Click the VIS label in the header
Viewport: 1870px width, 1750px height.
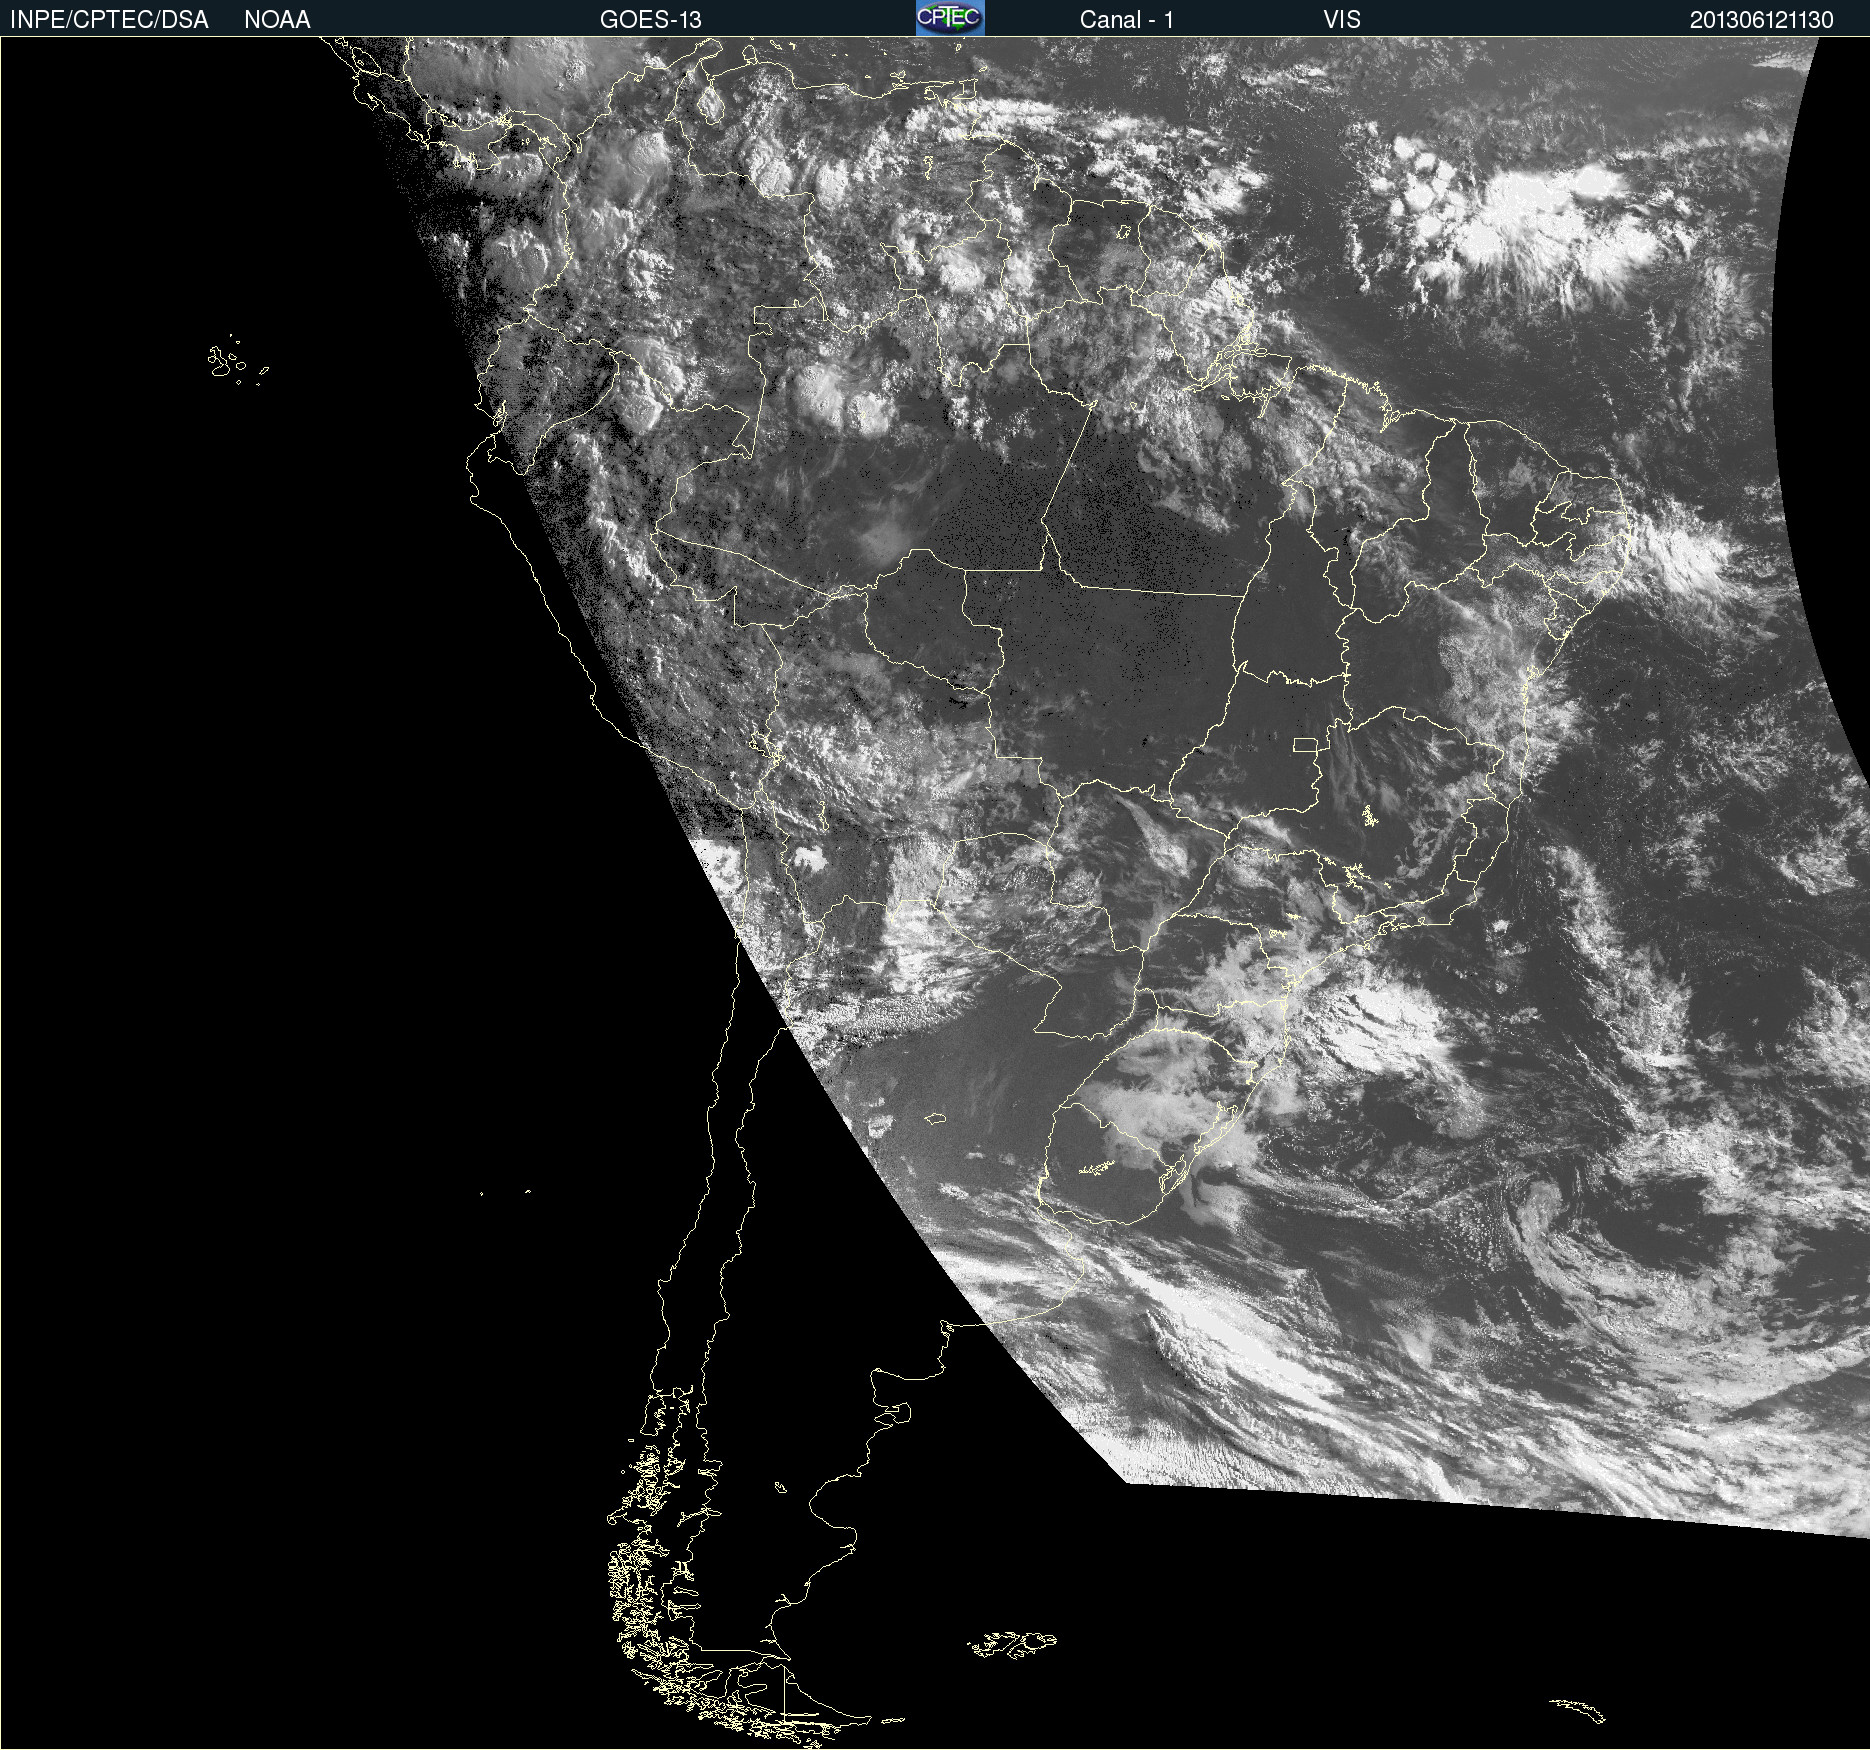(1341, 19)
